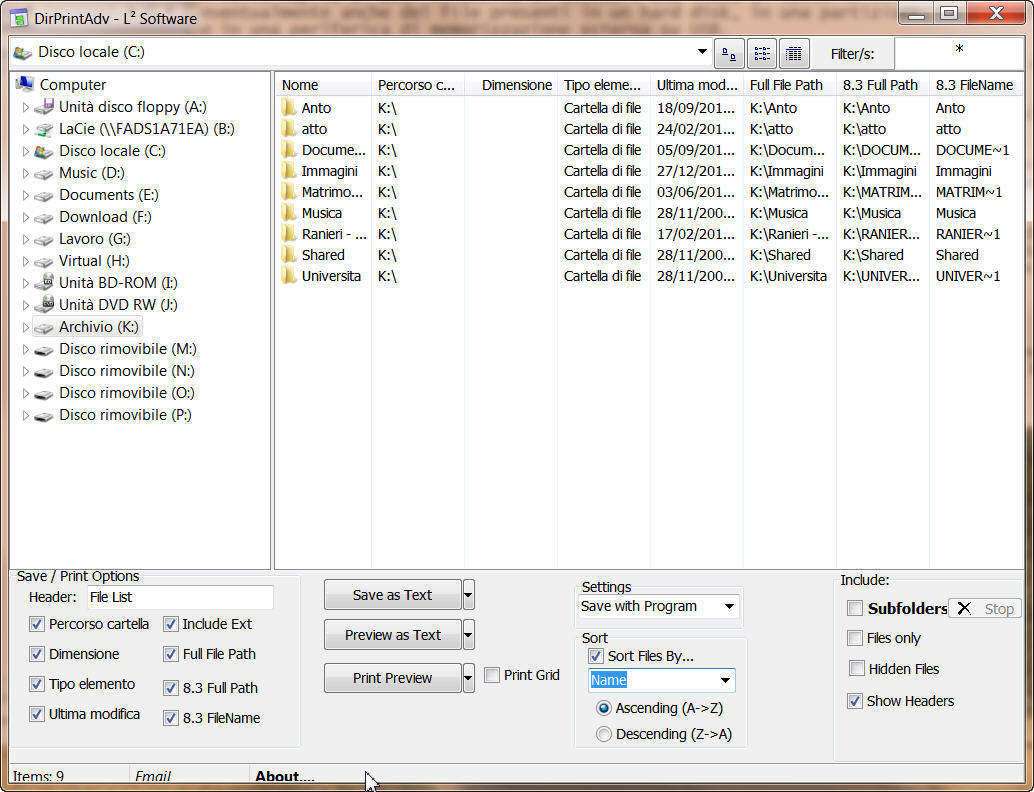Viewport: 1034px width, 792px height.
Task: Click the Music (D:) drive icon
Action: point(44,173)
